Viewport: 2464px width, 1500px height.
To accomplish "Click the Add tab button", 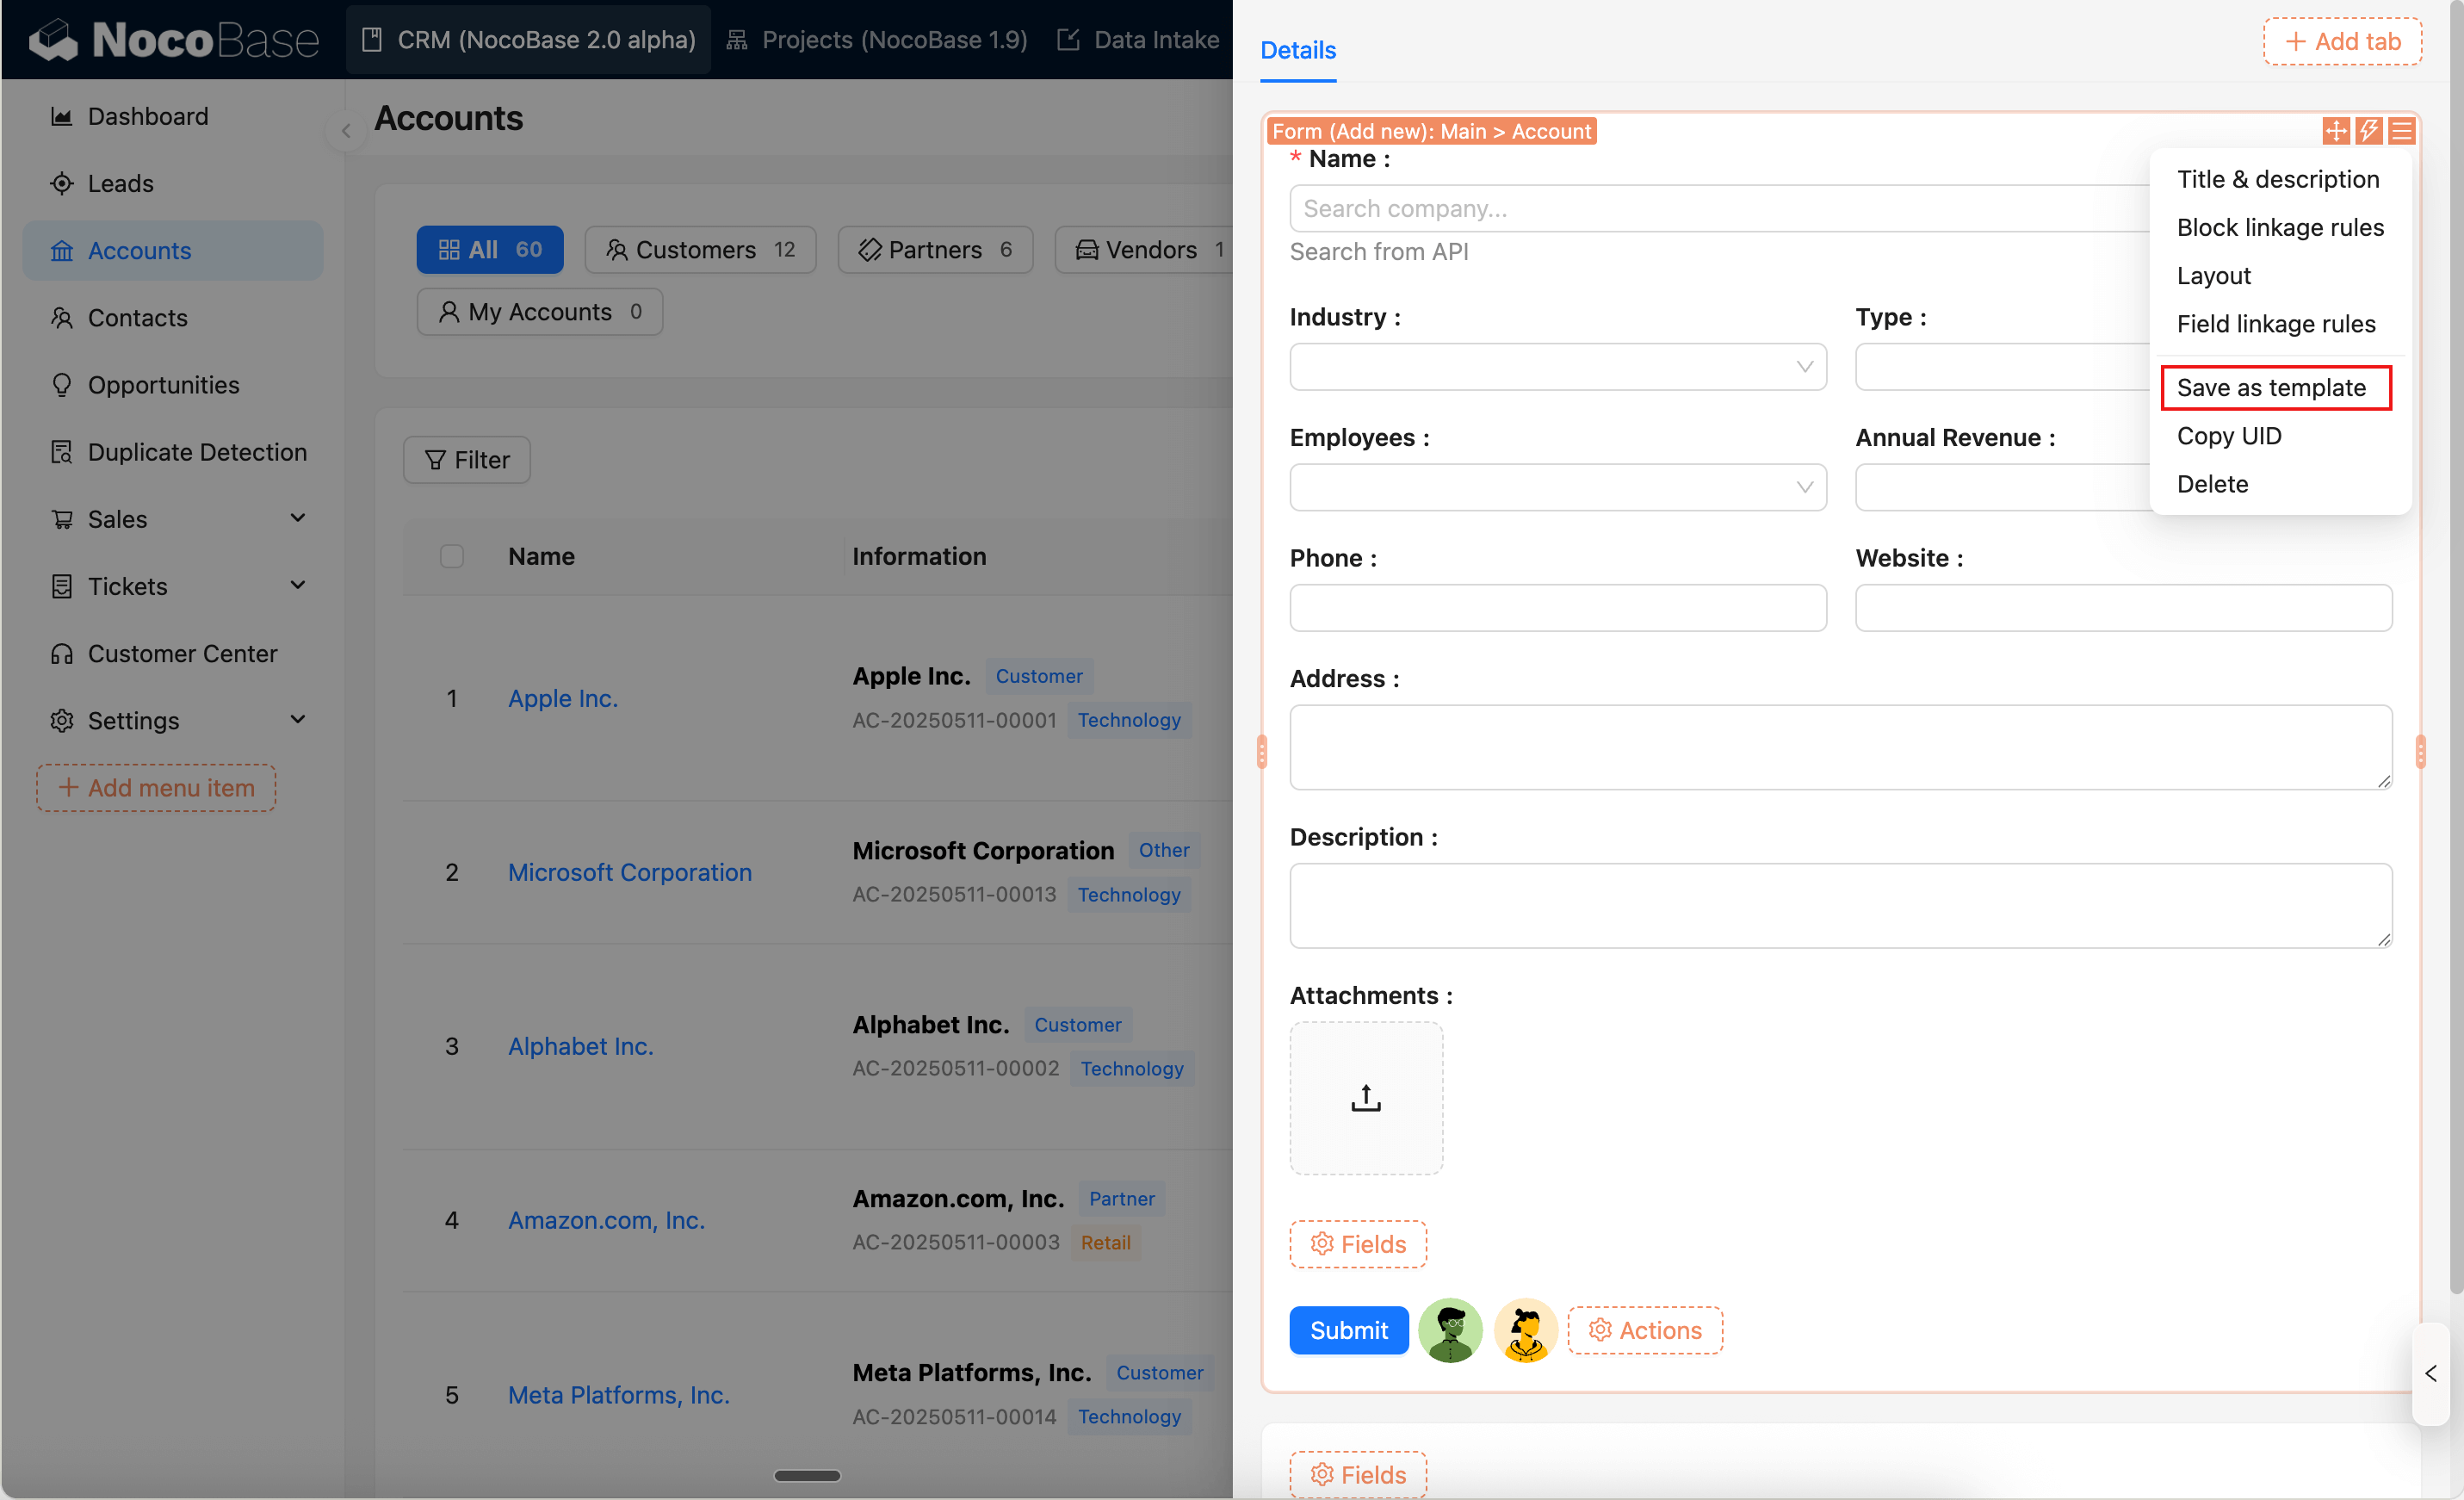I will click(2343, 41).
